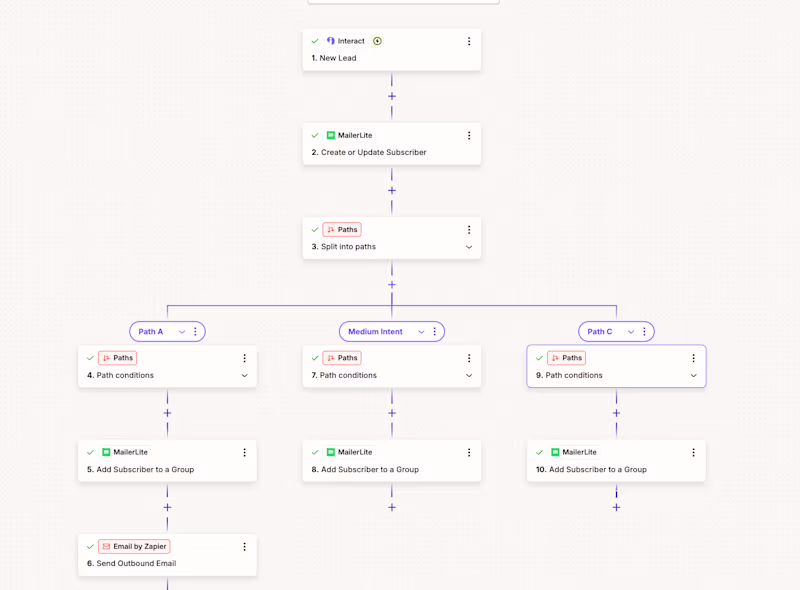The image size is (800, 590).
Task: Expand the Medium Intent dropdown chevron
Action: pos(421,332)
